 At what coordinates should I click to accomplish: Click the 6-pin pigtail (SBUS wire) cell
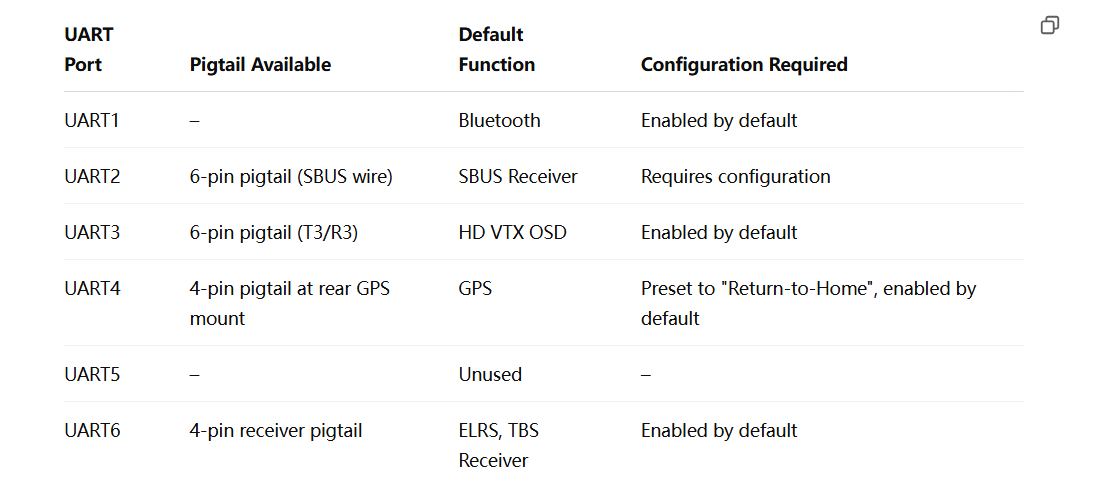[291, 176]
